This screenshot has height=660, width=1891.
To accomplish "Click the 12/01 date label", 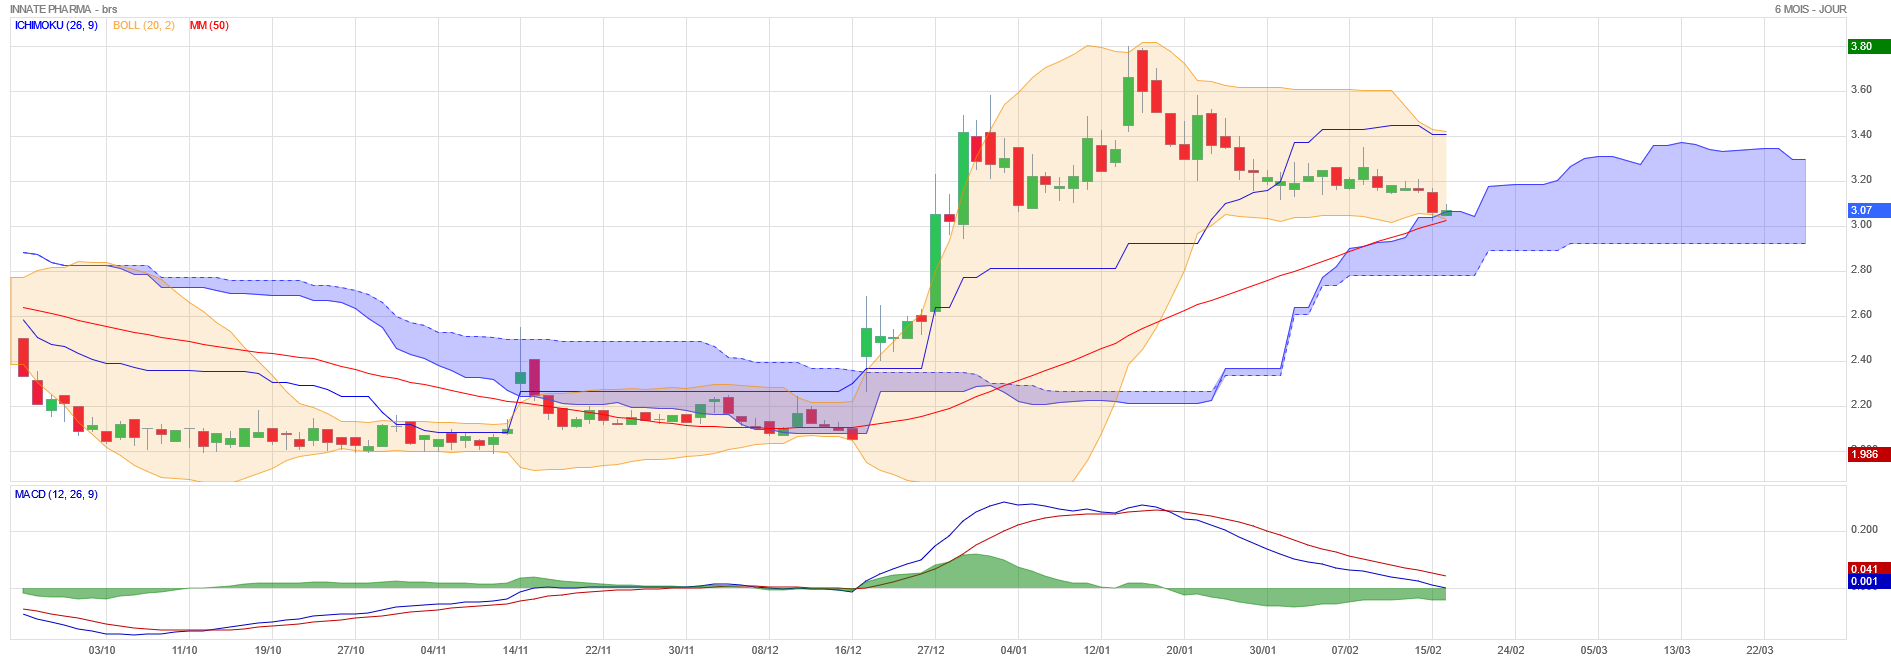I will click(x=1097, y=650).
